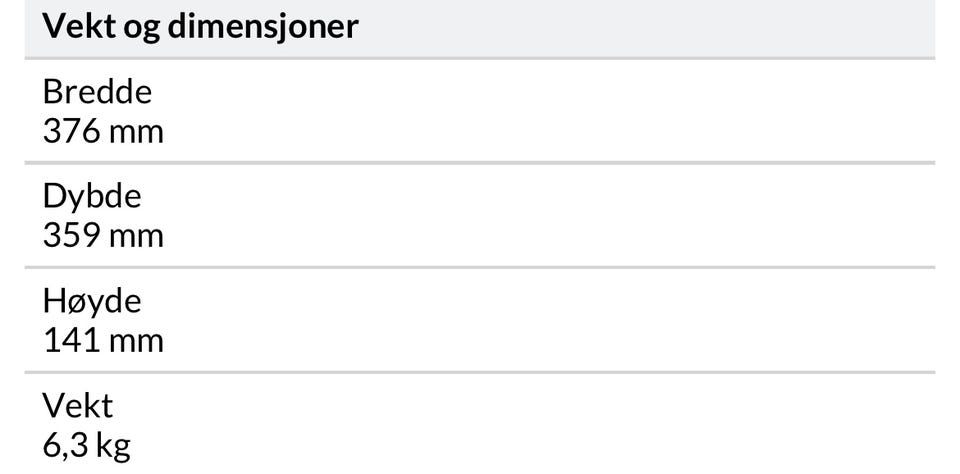The height and width of the screenshot is (474, 960).
Task: Select the 'Bredde' label
Action: point(97,92)
